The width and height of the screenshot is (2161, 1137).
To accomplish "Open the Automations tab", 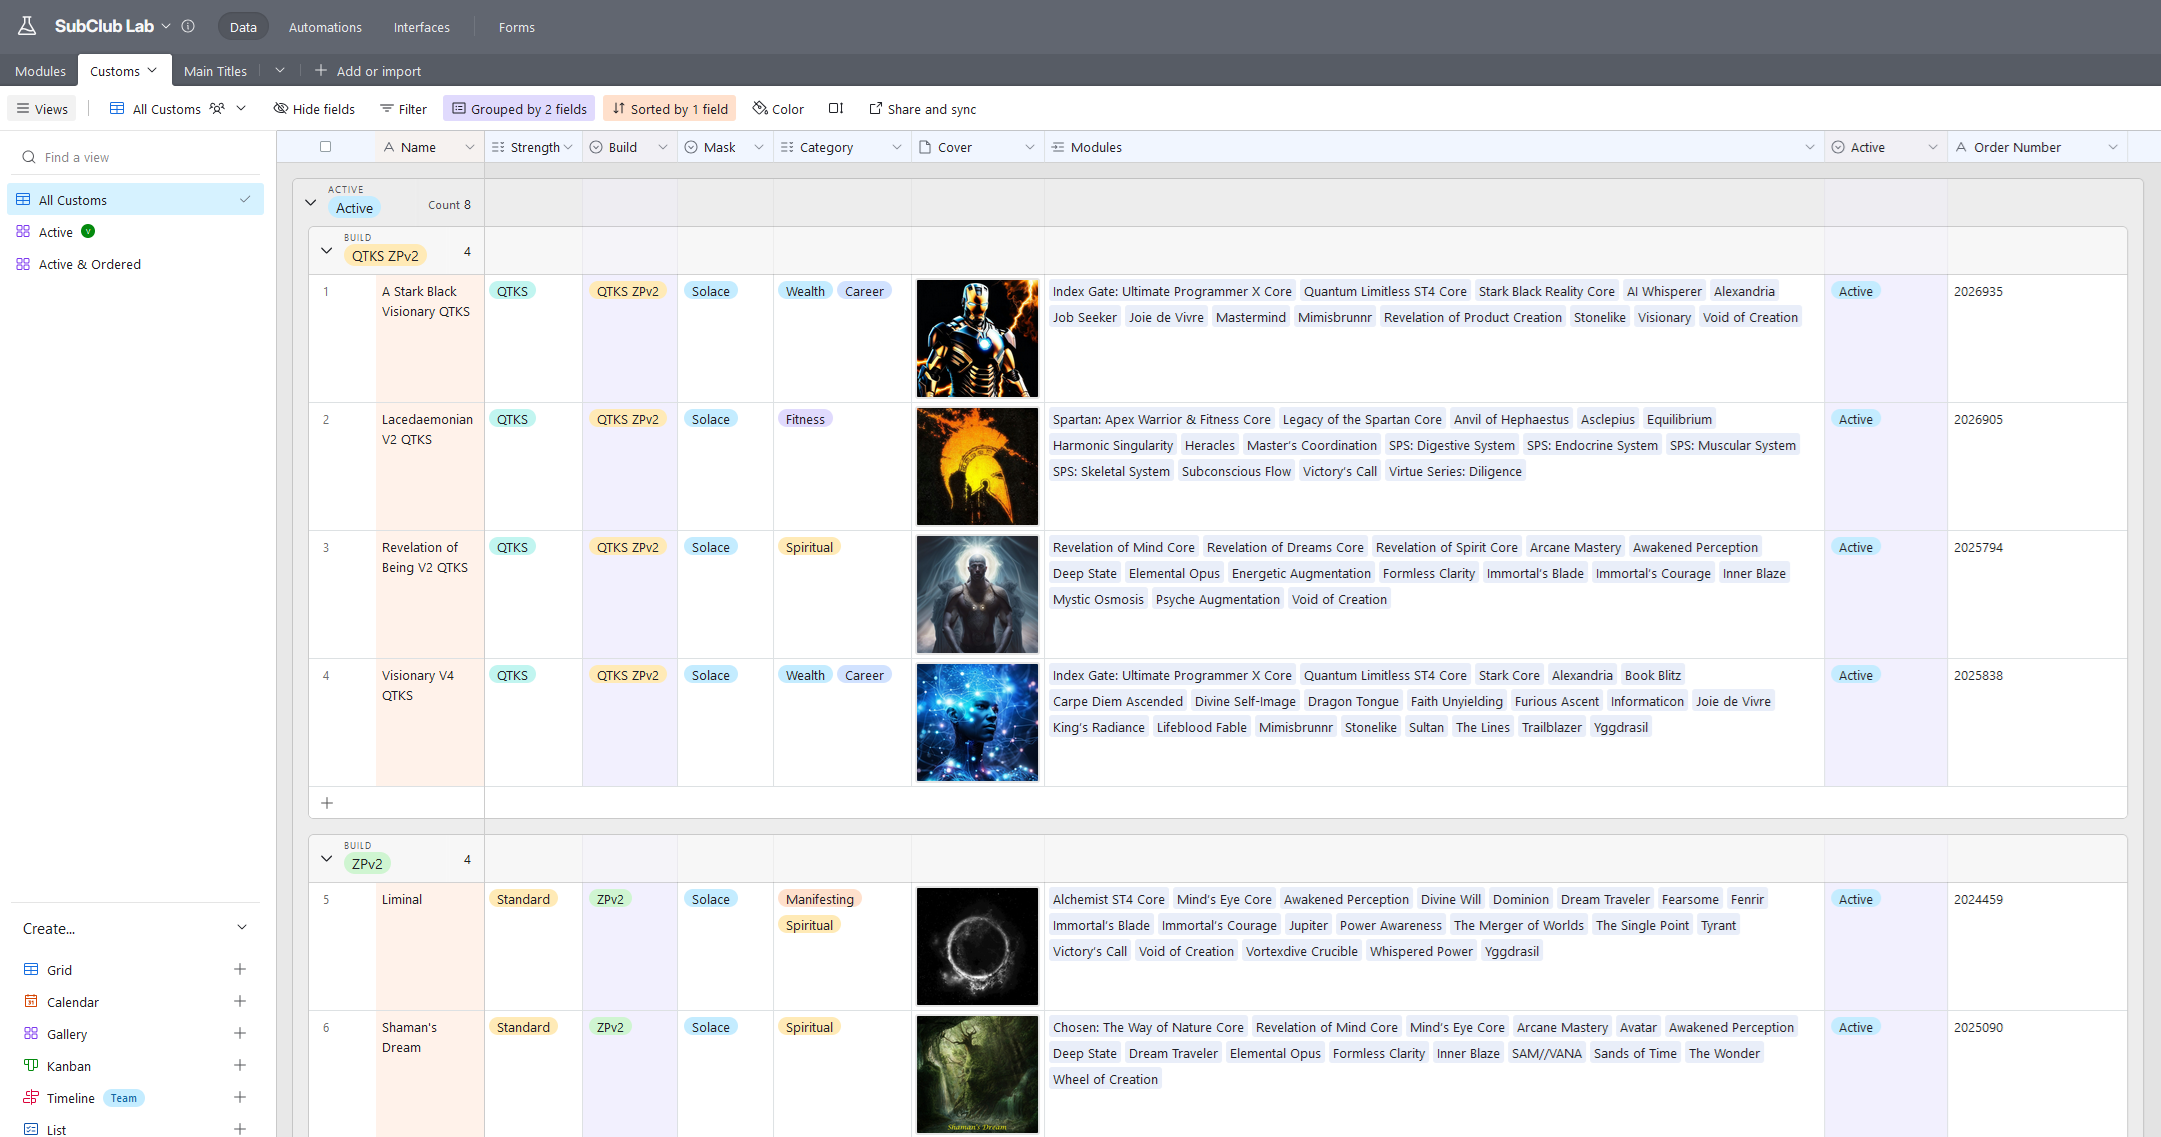I will pyautogui.click(x=325, y=27).
